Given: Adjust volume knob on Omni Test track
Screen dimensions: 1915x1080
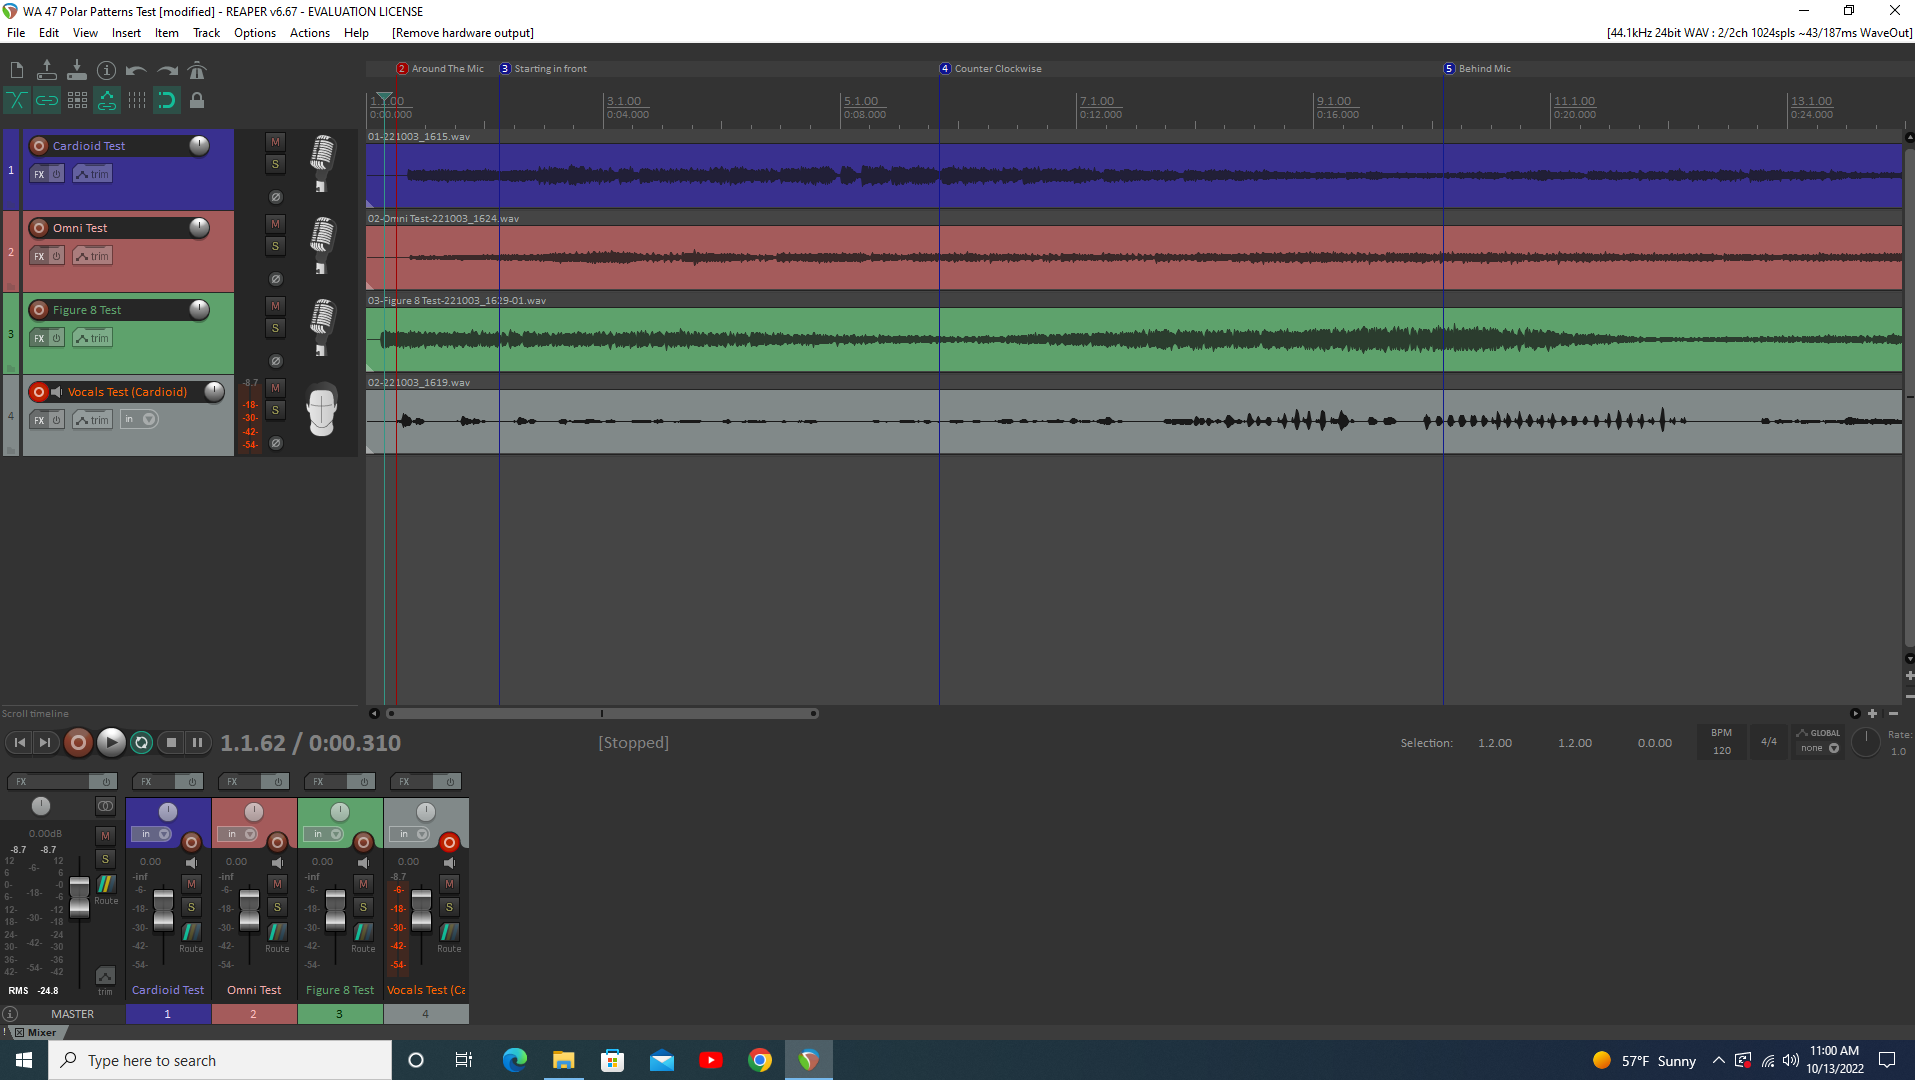Looking at the screenshot, I should pyautogui.click(x=199, y=227).
